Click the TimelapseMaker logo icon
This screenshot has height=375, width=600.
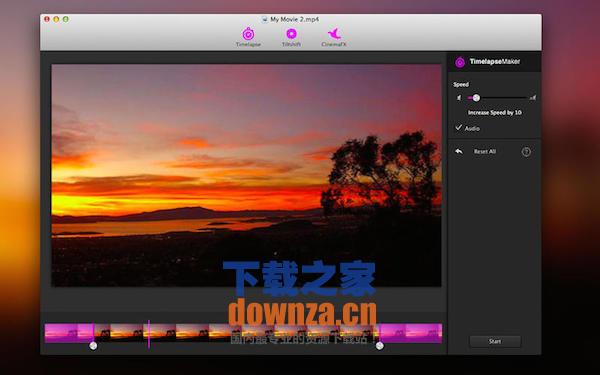click(460, 62)
